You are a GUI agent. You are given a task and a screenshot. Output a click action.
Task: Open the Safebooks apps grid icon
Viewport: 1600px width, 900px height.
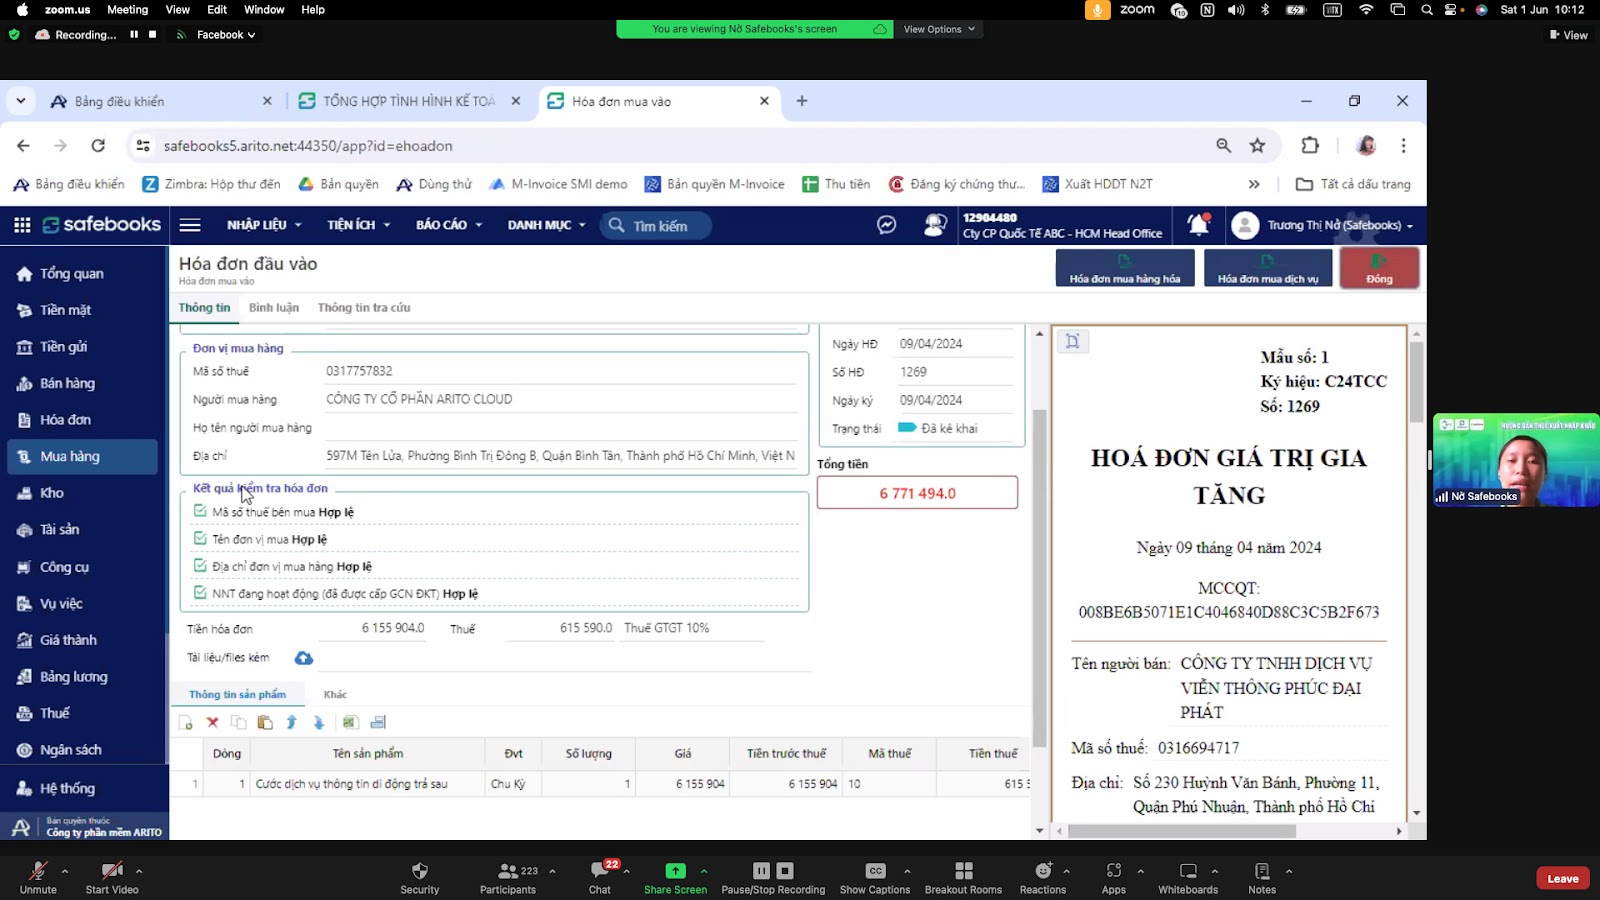pyautogui.click(x=22, y=225)
